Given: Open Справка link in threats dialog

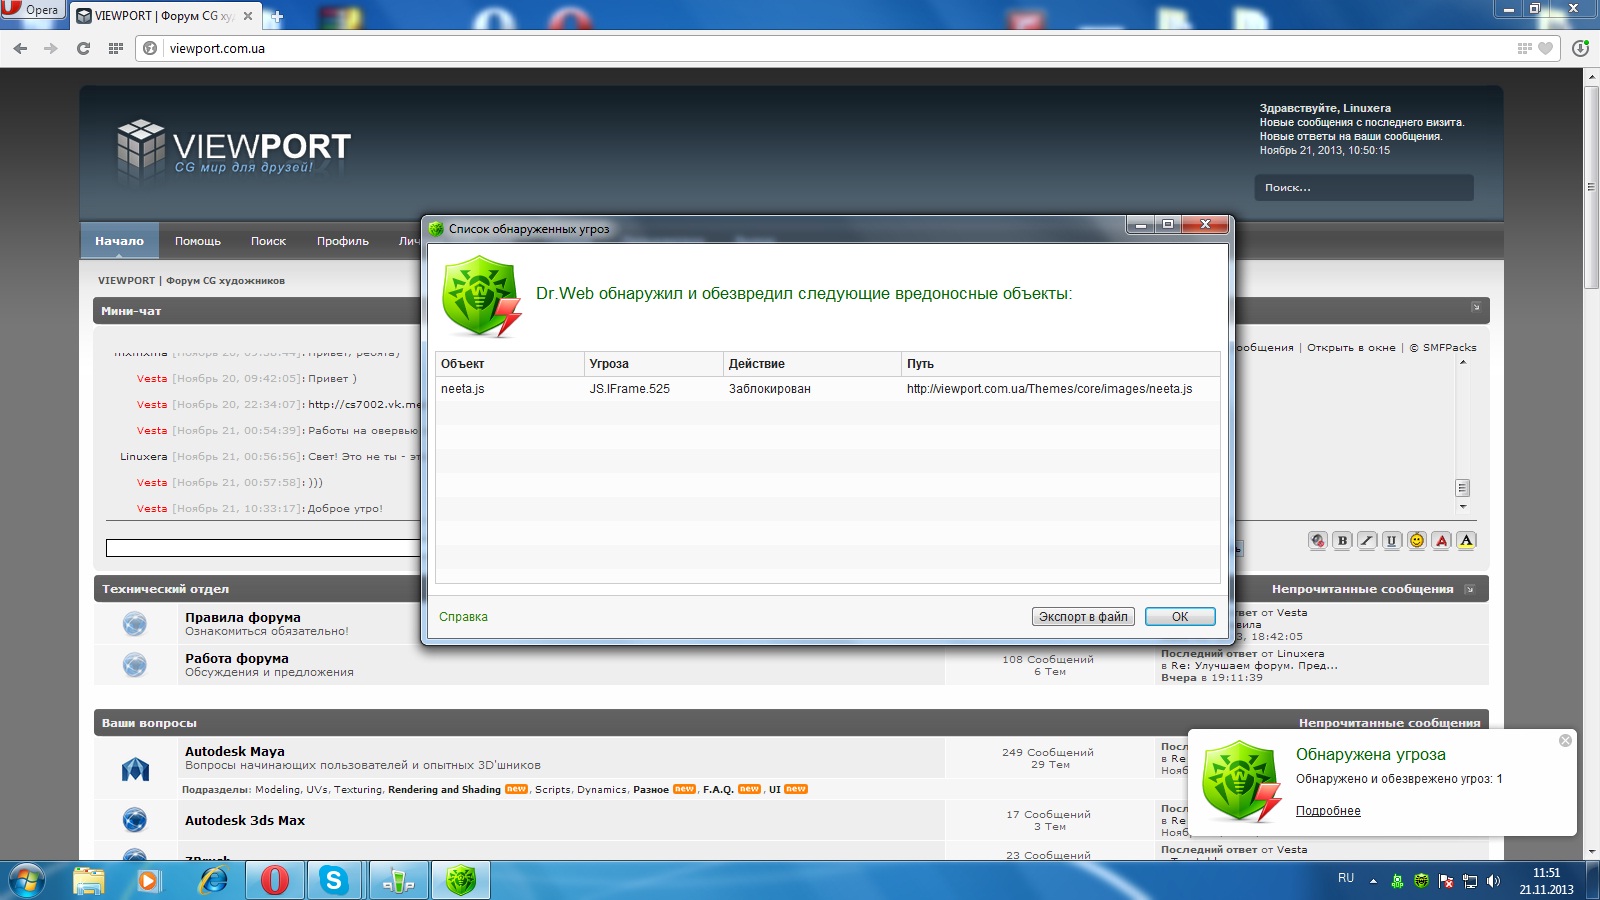Looking at the screenshot, I should point(463,617).
